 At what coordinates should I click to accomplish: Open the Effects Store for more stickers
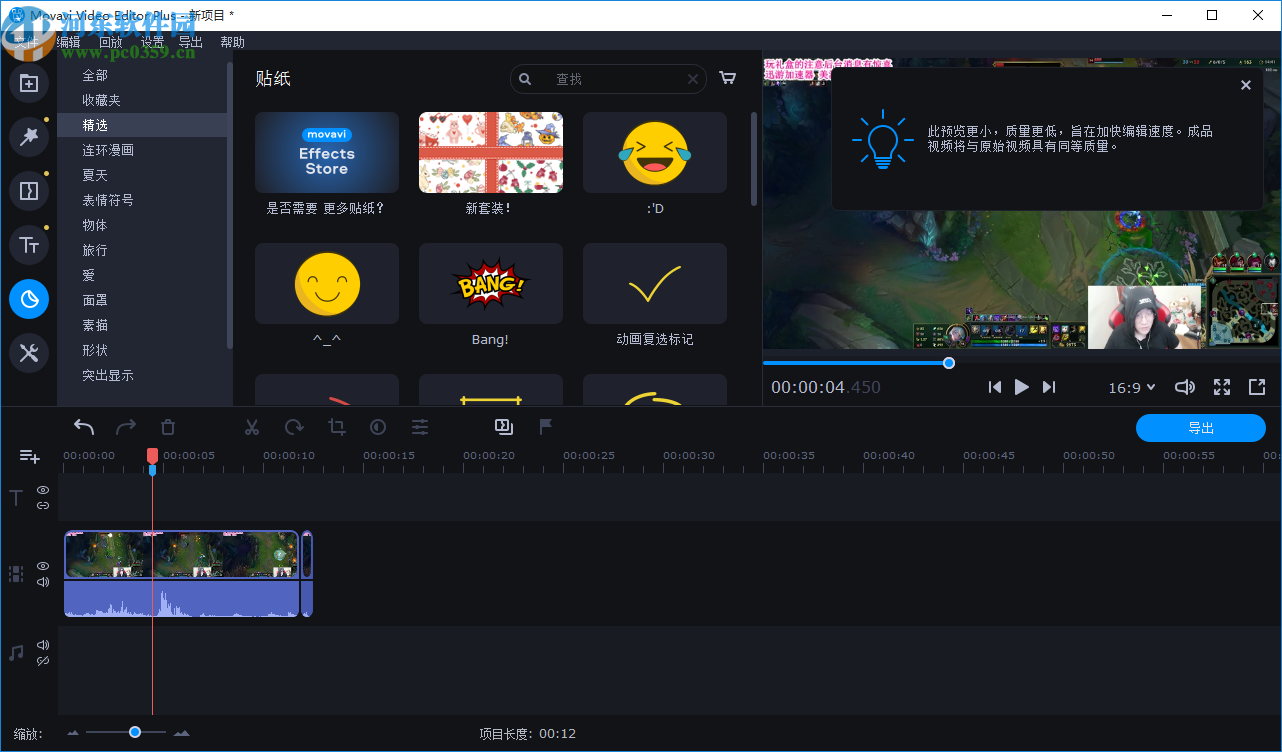(326, 152)
